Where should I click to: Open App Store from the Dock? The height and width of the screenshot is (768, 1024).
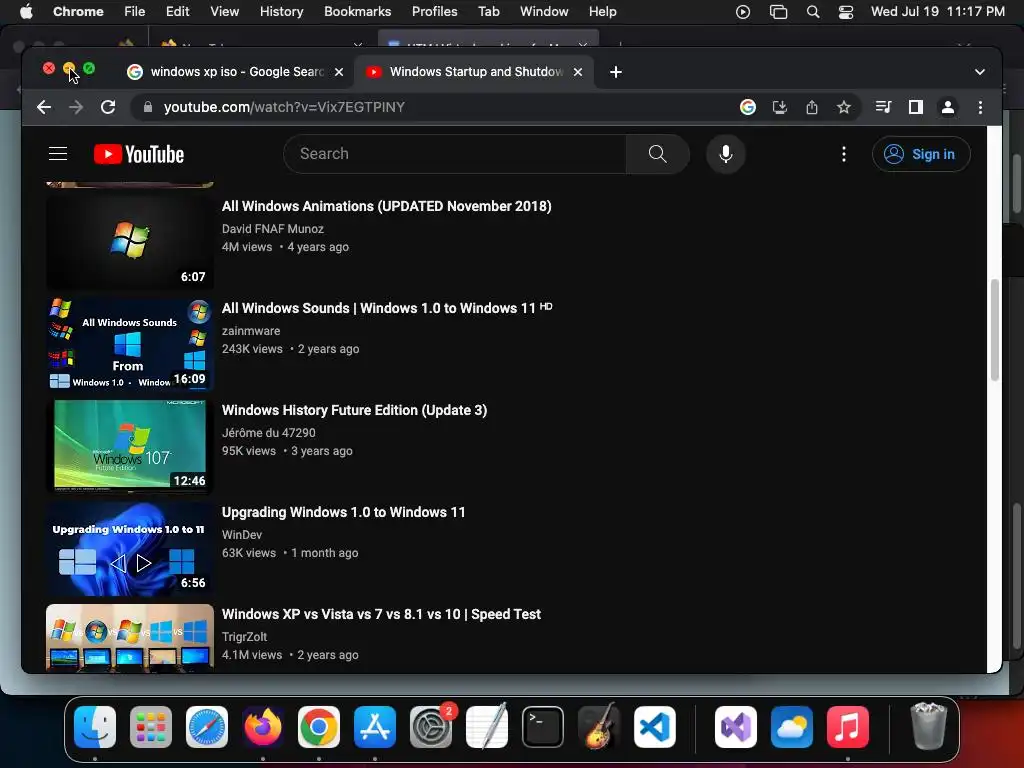375,727
